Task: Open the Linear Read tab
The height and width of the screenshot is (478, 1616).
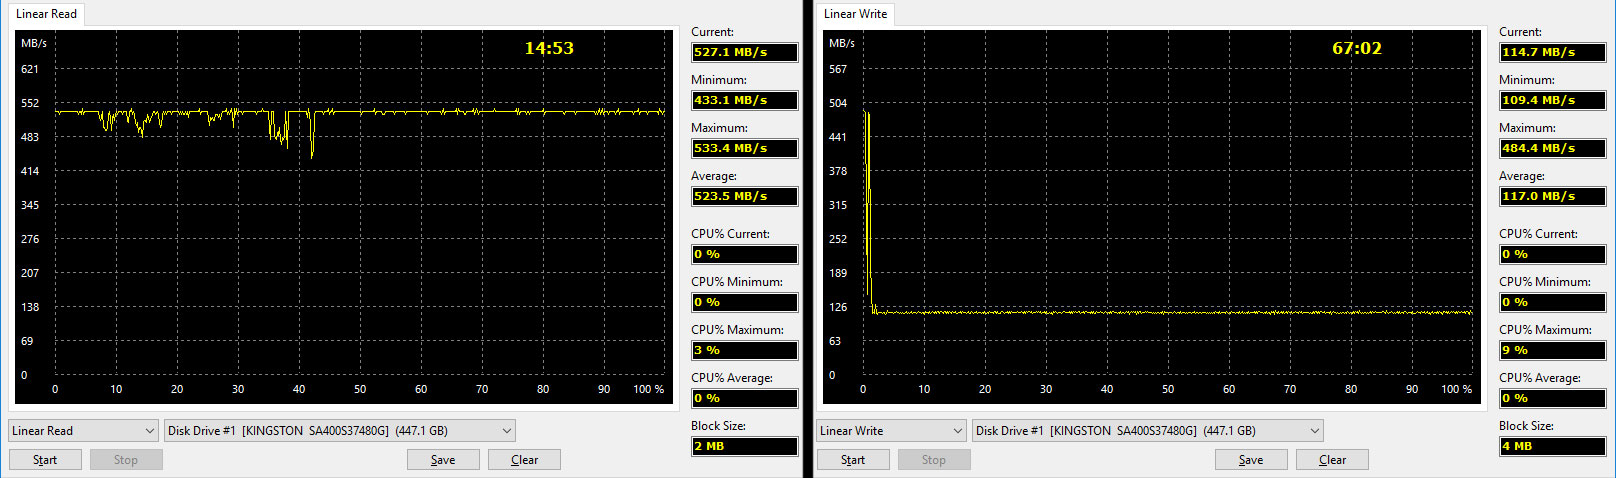Action: tap(46, 14)
